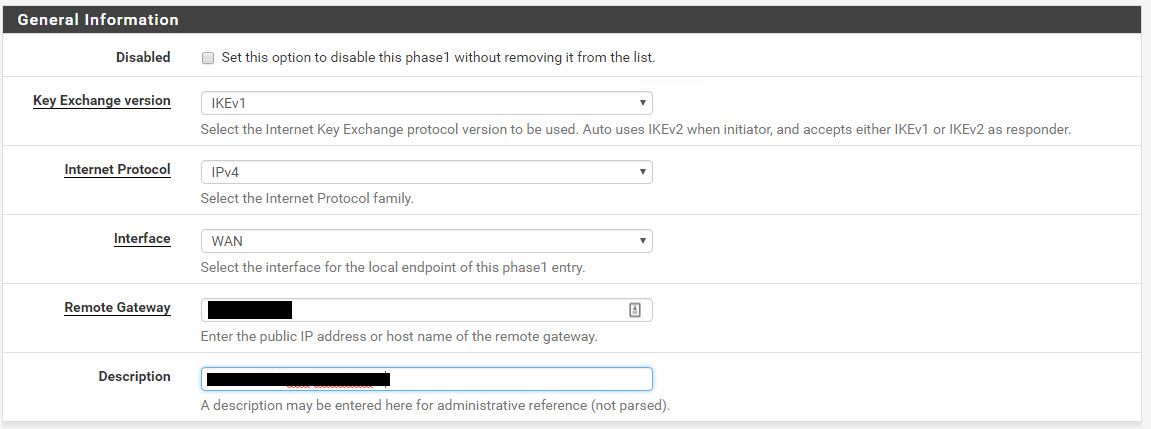Expand the Internet Protocol dropdown showing IPv4
Image resolution: width=1151 pixels, height=429 pixels.
(426, 172)
